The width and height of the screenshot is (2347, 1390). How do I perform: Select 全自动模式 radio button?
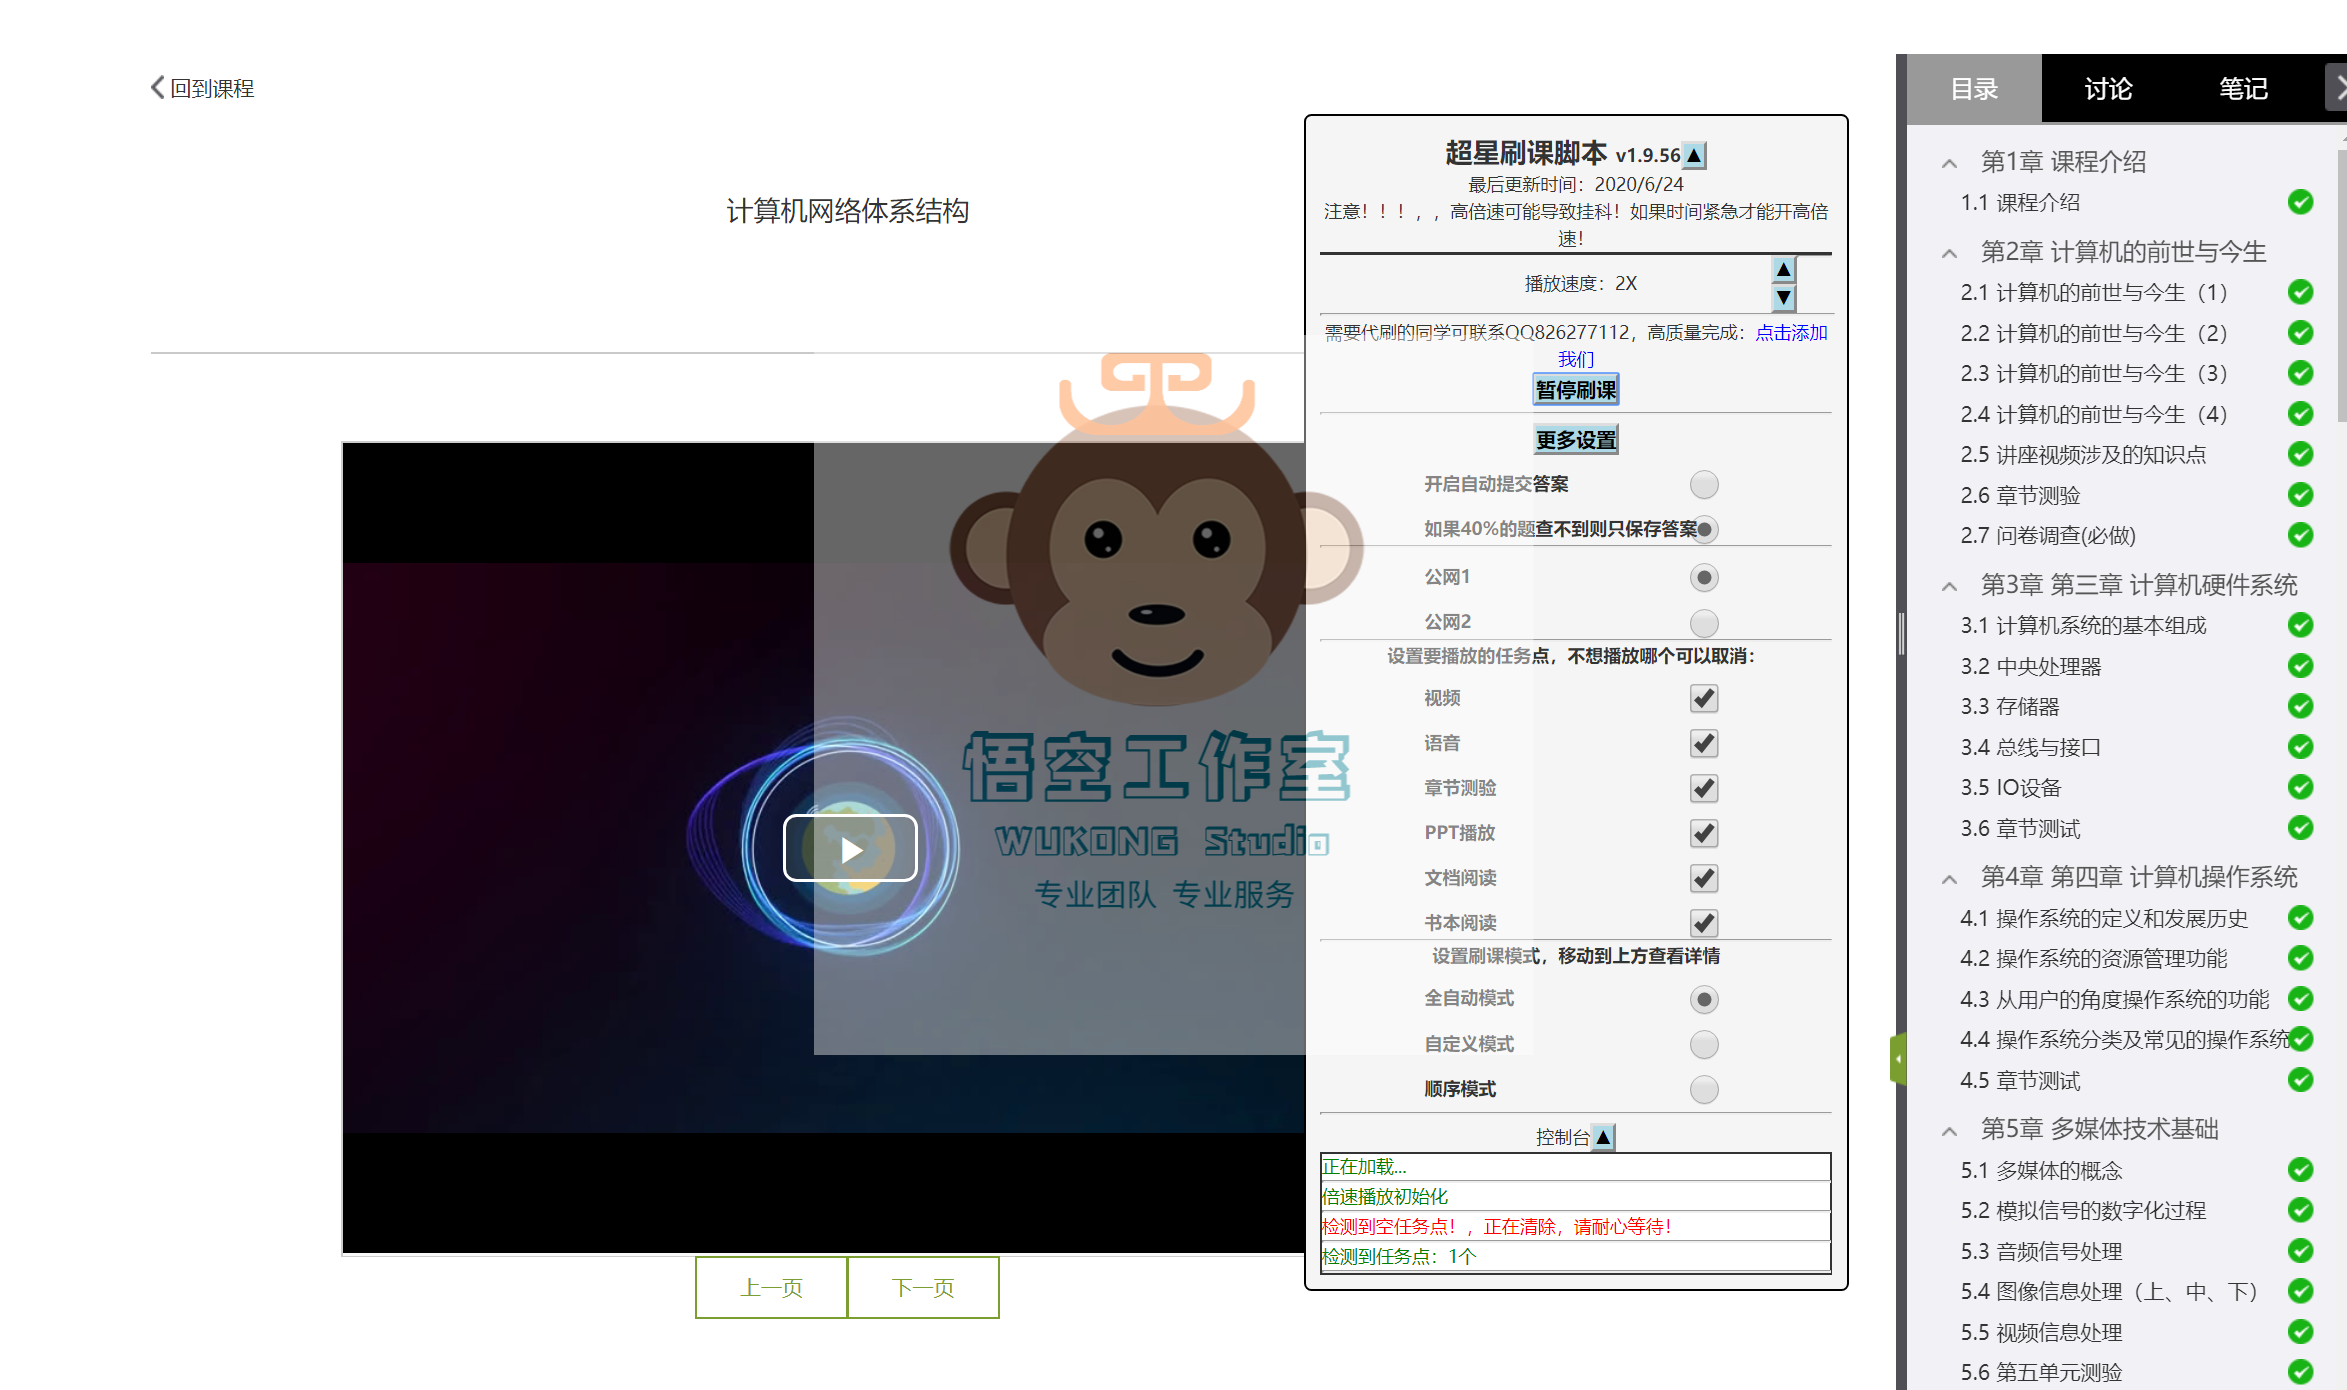pos(1704,999)
